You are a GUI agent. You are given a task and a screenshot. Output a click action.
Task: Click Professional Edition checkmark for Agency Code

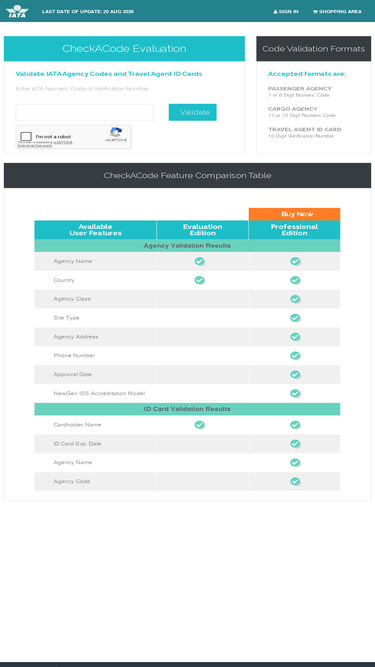(295, 482)
